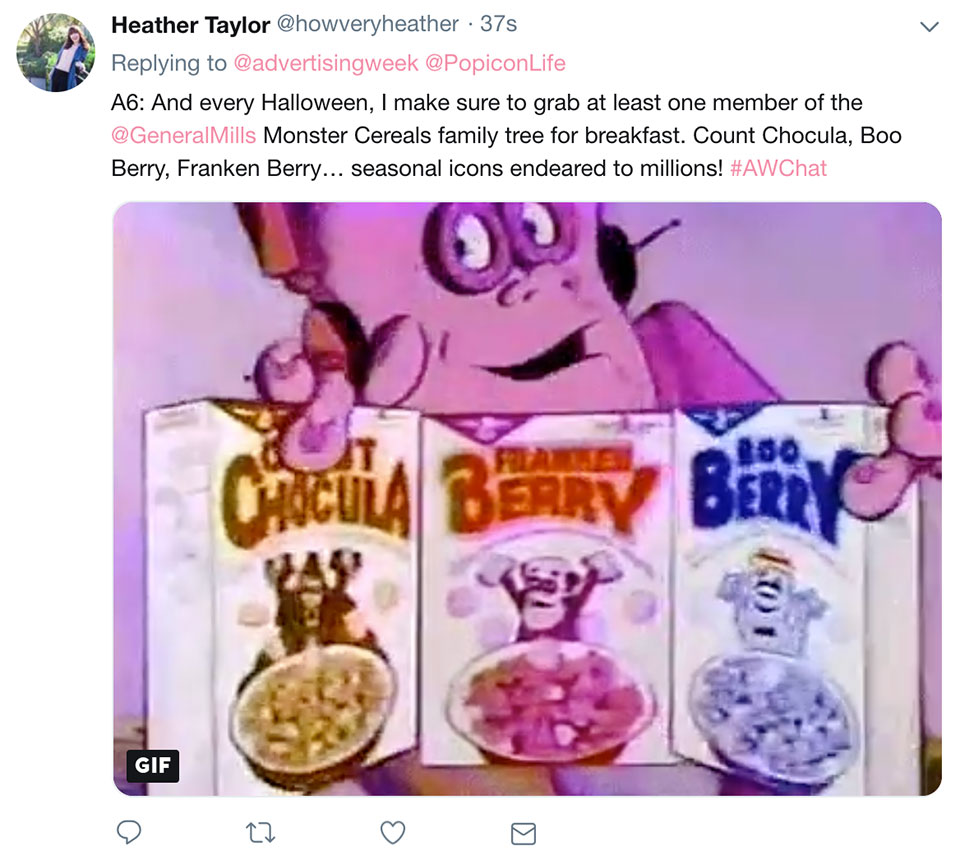Open the @GeneralMills mention in the tweet
This screenshot has height=860, width=960.
(184, 135)
